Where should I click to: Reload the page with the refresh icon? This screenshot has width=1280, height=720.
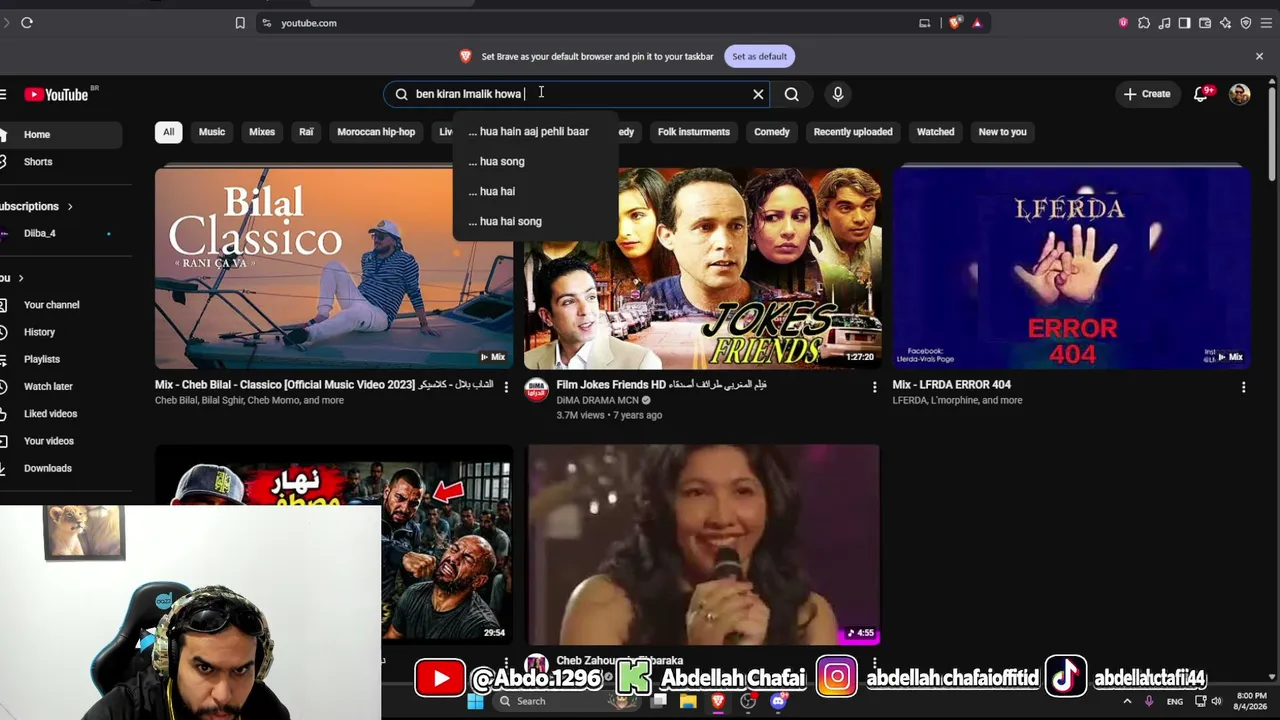click(x=27, y=23)
